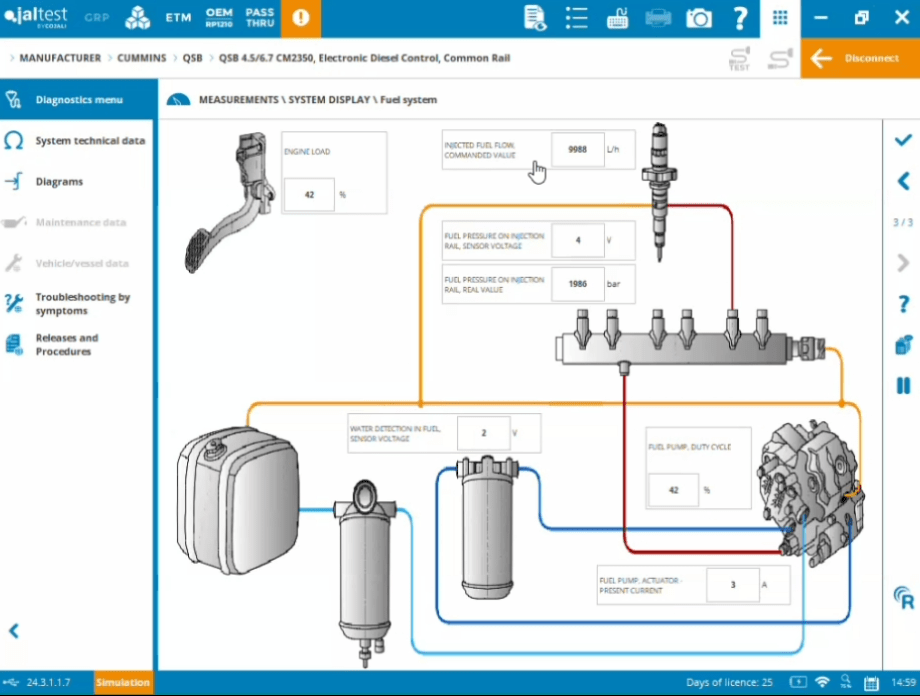The image size is (920, 696).
Task: Go to previous page with left chevron
Action: [x=903, y=181]
